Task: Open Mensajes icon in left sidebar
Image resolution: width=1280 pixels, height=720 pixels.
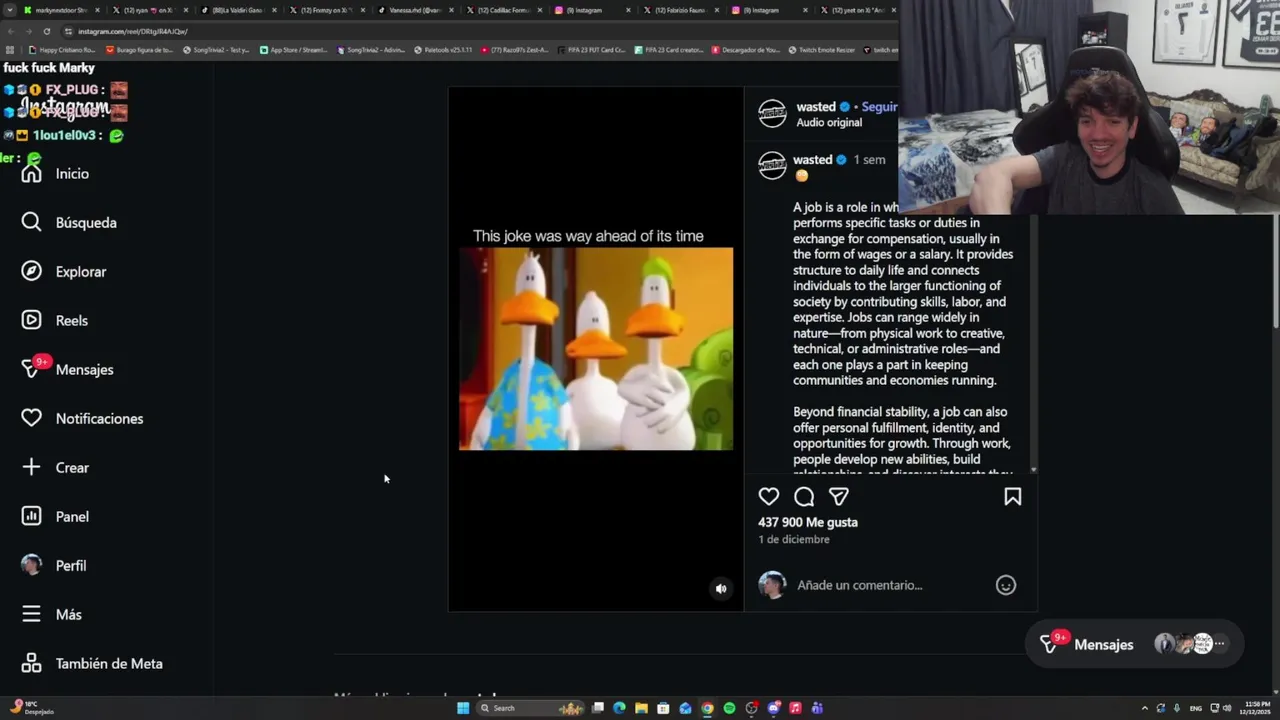Action: click(32, 369)
